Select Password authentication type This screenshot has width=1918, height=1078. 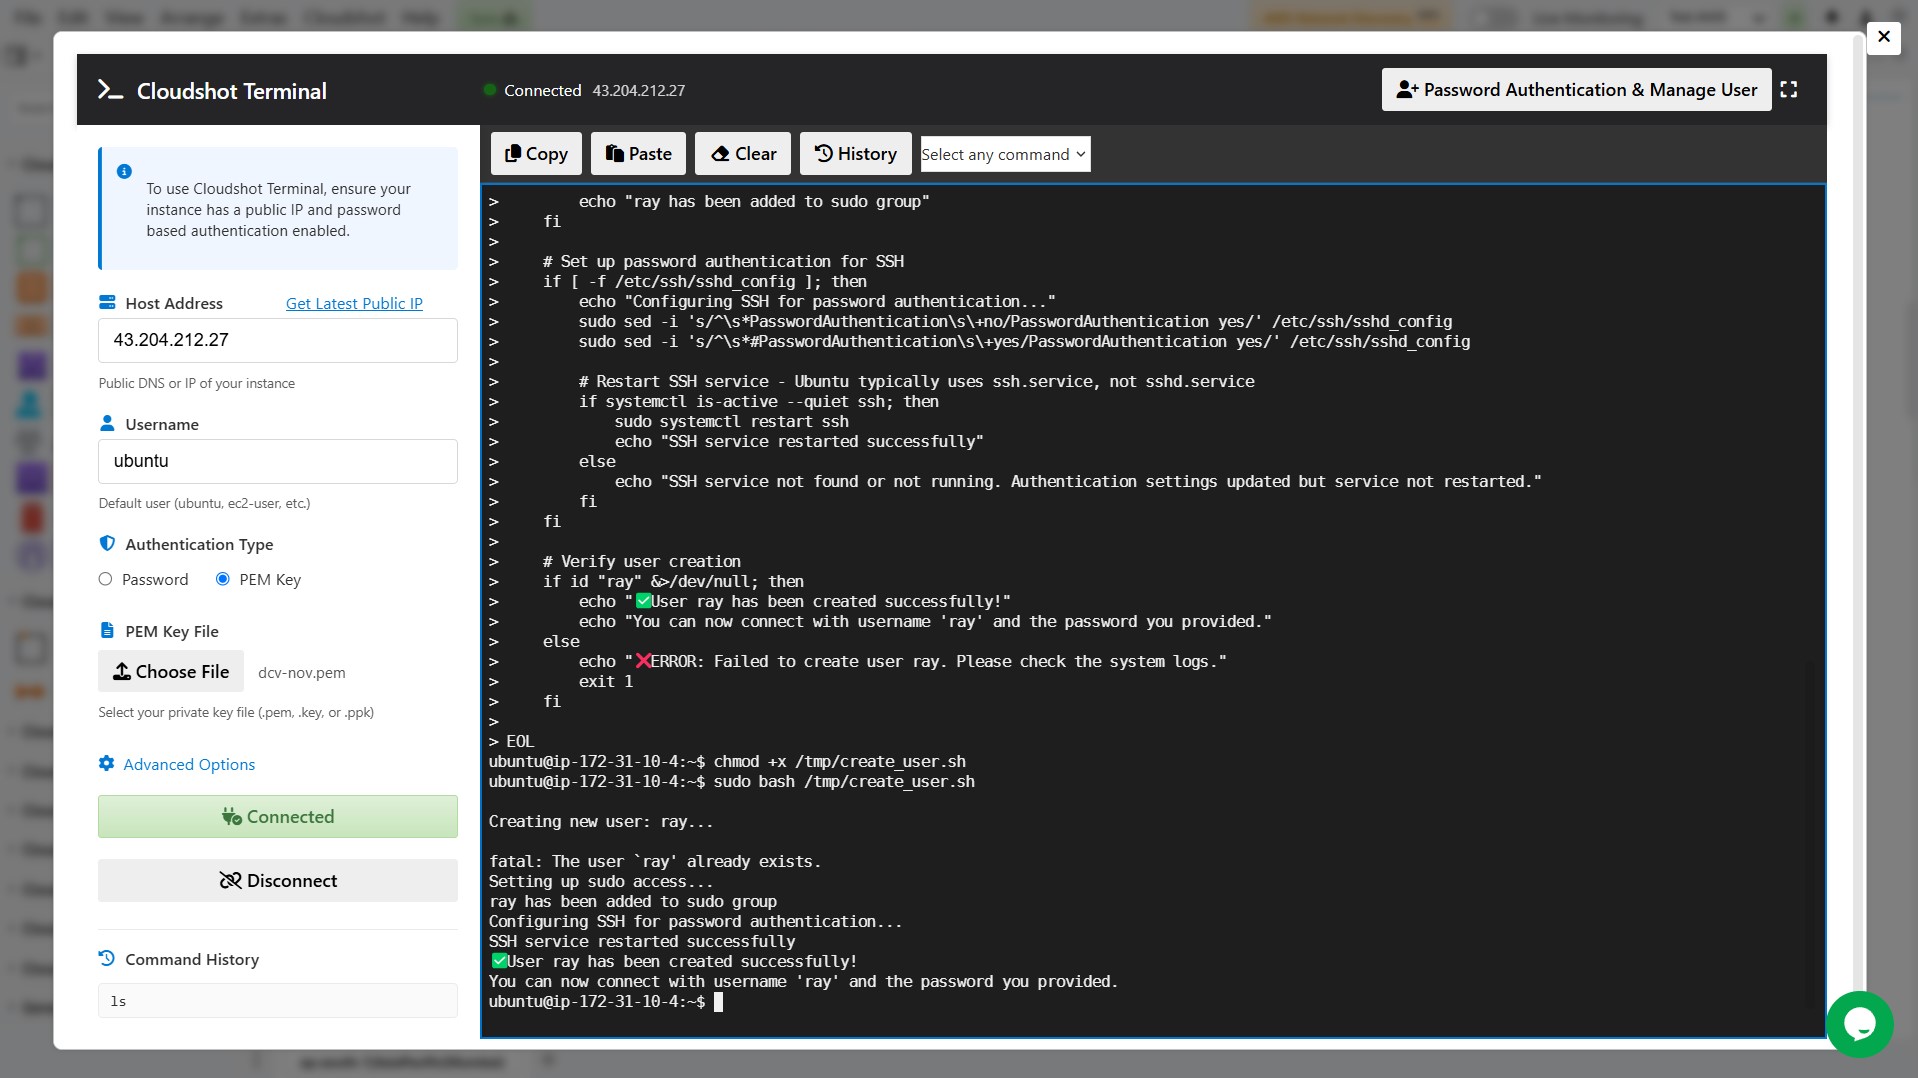coord(105,580)
